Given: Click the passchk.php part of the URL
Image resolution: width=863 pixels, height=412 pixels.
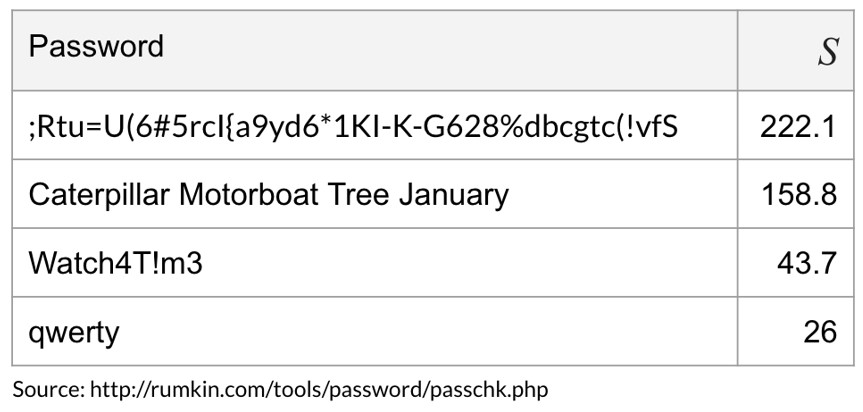Looking at the screenshot, I should coord(490,391).
